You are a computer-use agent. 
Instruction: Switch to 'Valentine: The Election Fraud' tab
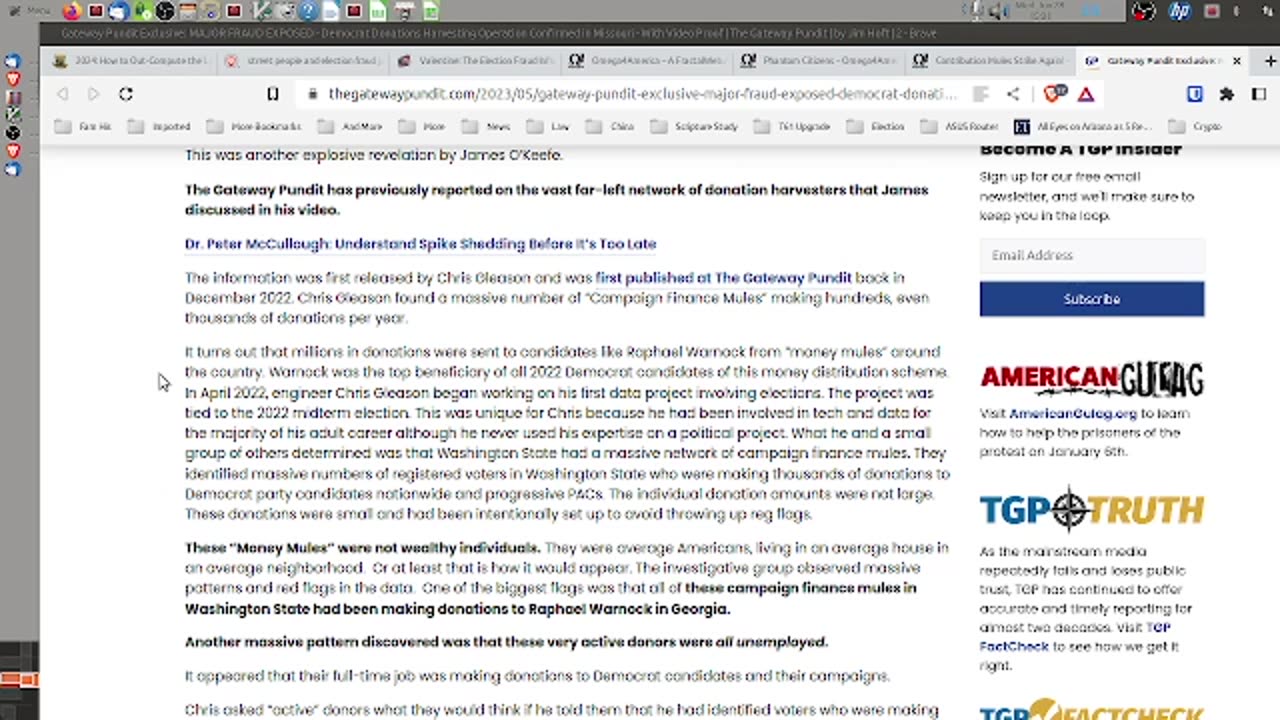point(475,61)
